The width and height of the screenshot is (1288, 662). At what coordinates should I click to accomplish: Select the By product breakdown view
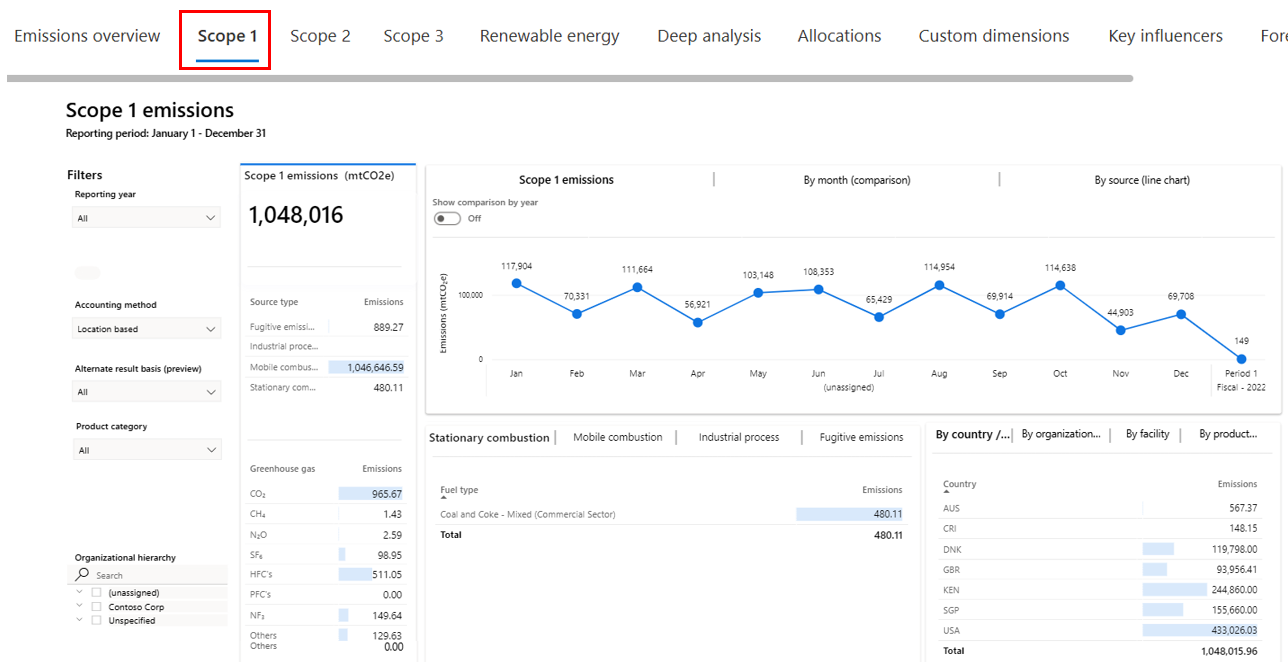click(1228, 434)
